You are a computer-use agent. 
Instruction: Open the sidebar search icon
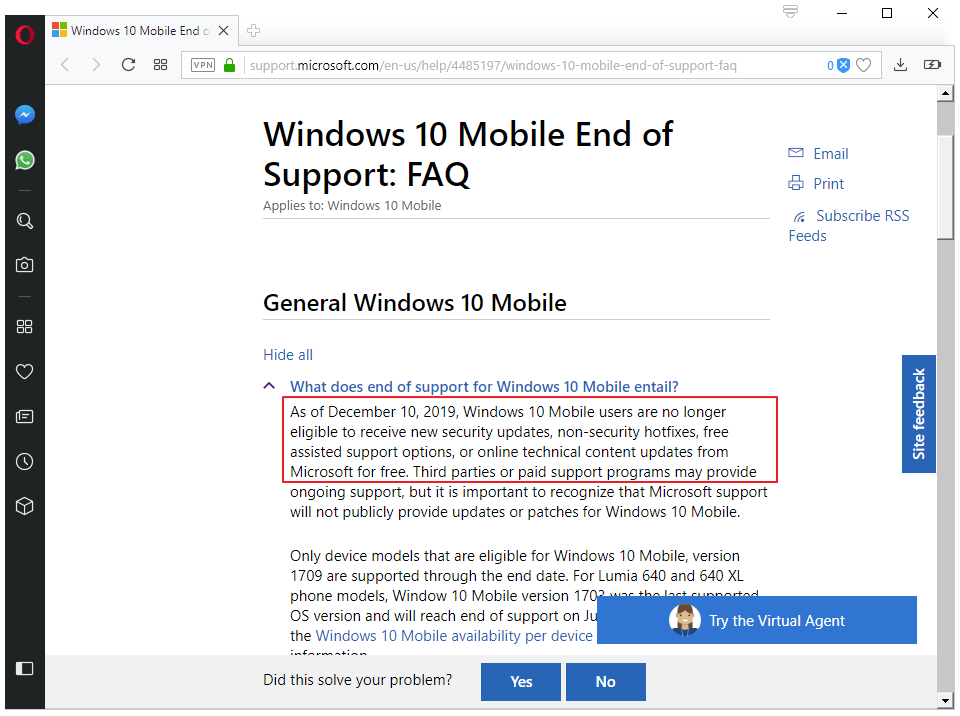24,220
